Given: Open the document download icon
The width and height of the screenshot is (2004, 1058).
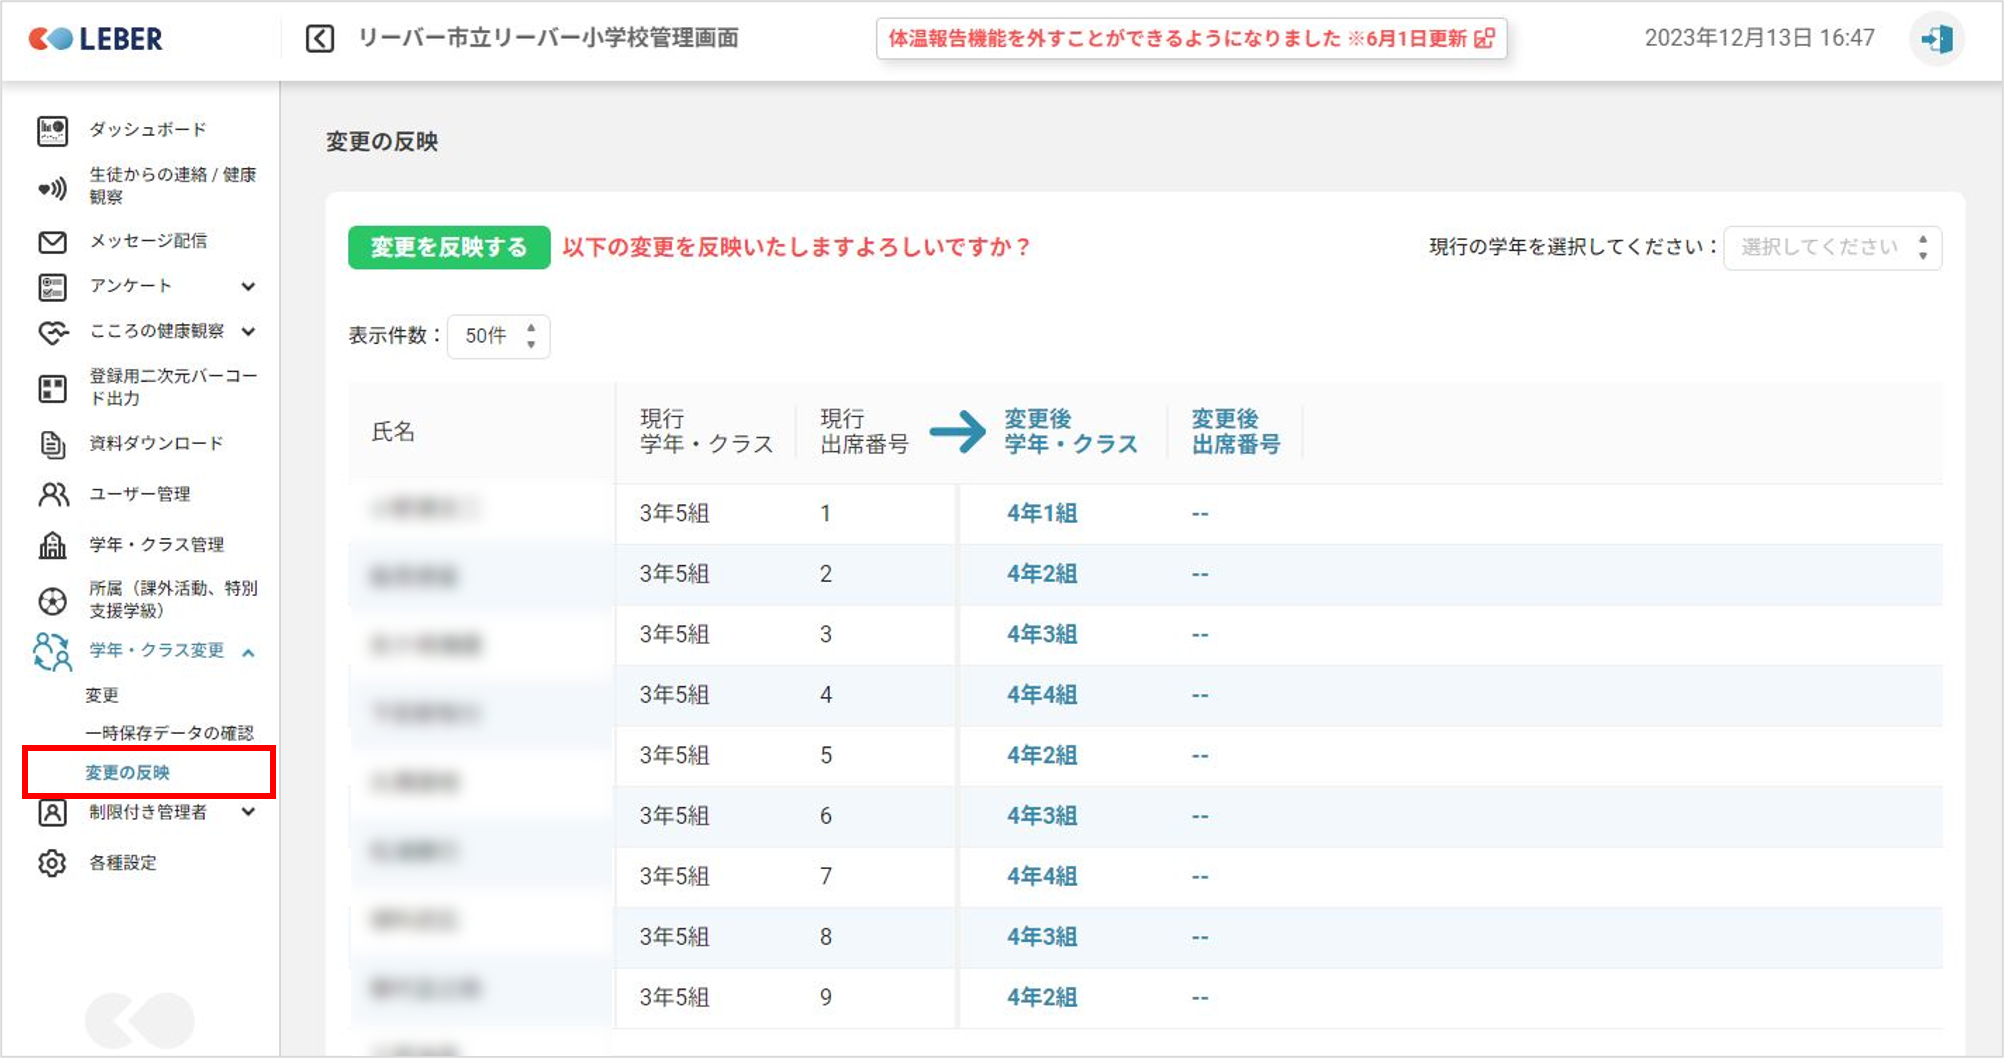Looking at the screenshot, I should click(52, 444).
